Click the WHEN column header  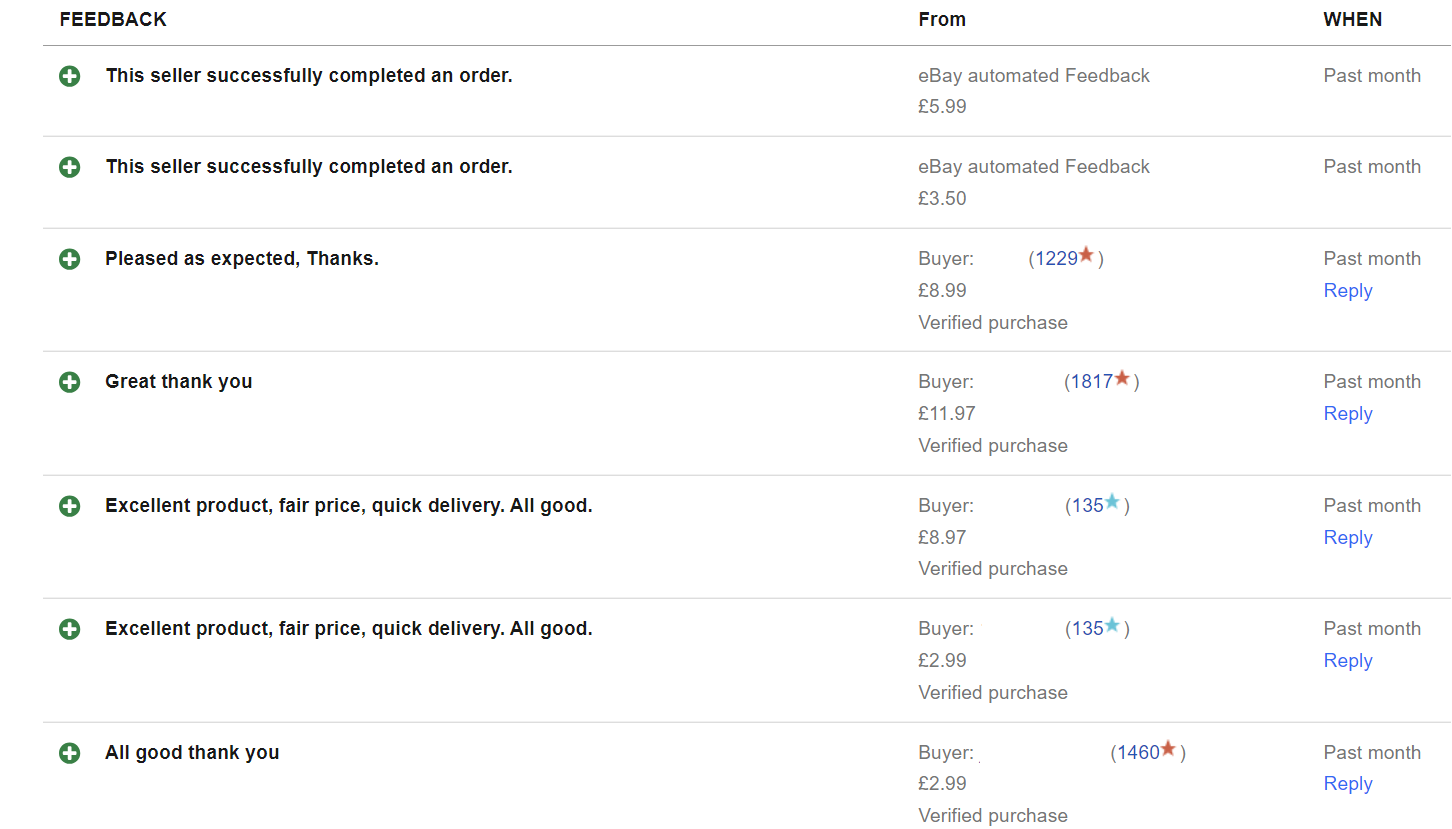tap(1352, 20)
